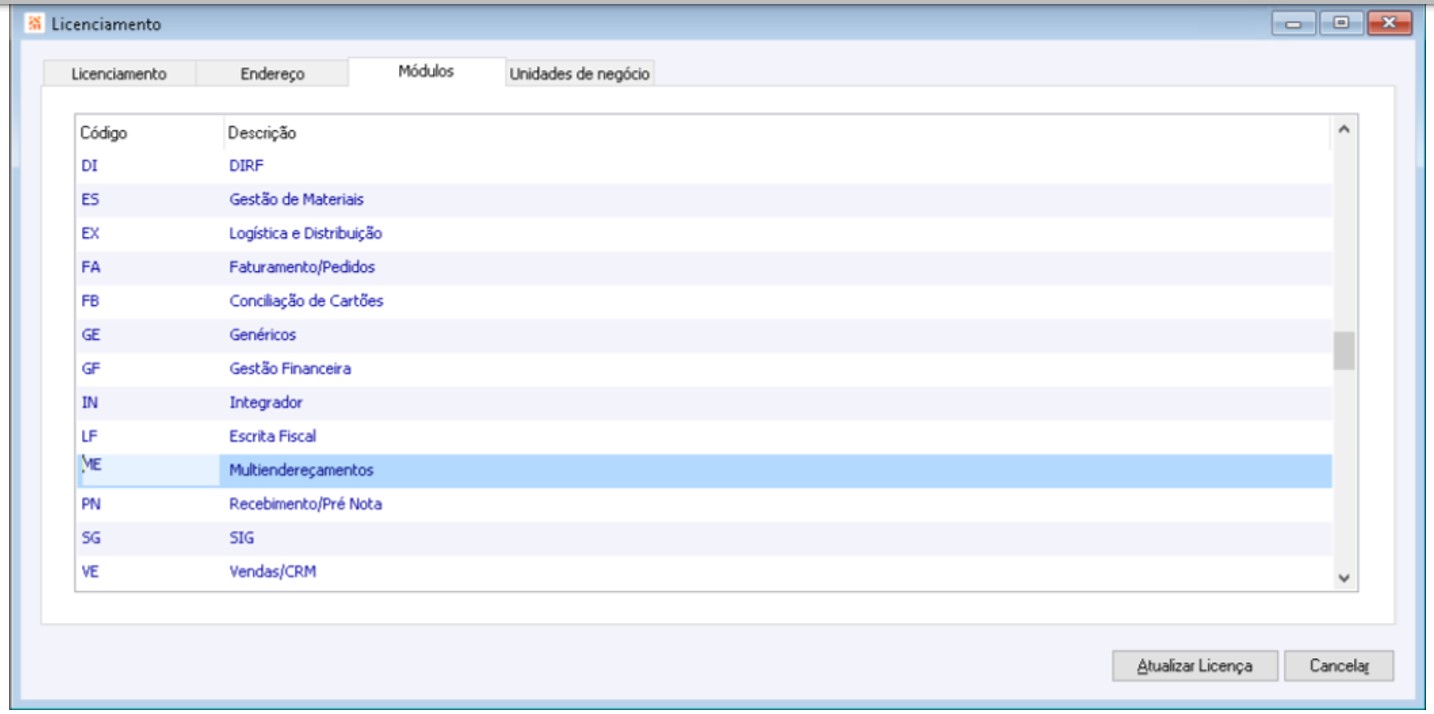Viewport: 1434px width, 714px height.
Task: Select the Gestão de Materiais row
Action: [x=704, y=201]
